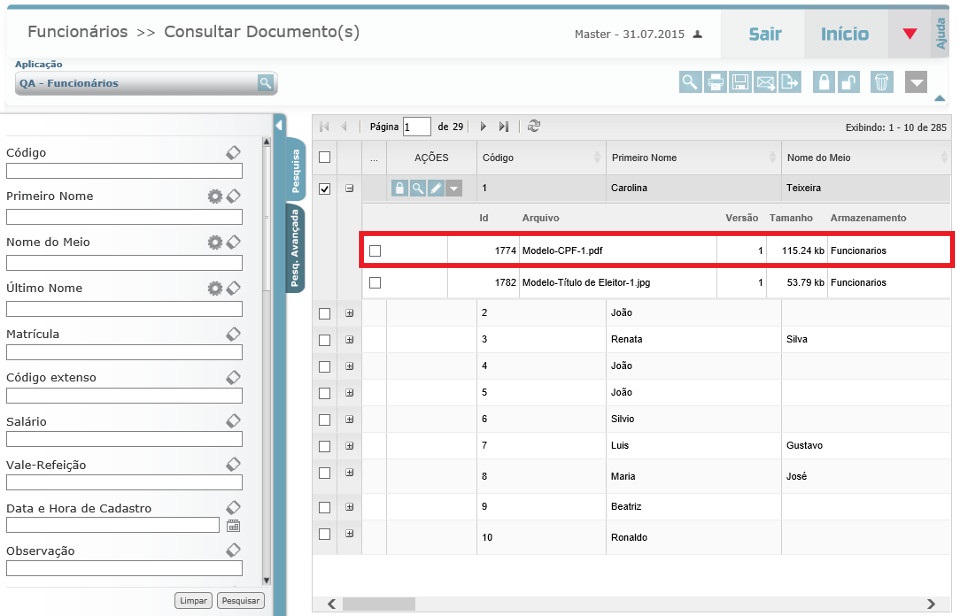Click the print icon

pyautogui.click(x=716, y=82)
